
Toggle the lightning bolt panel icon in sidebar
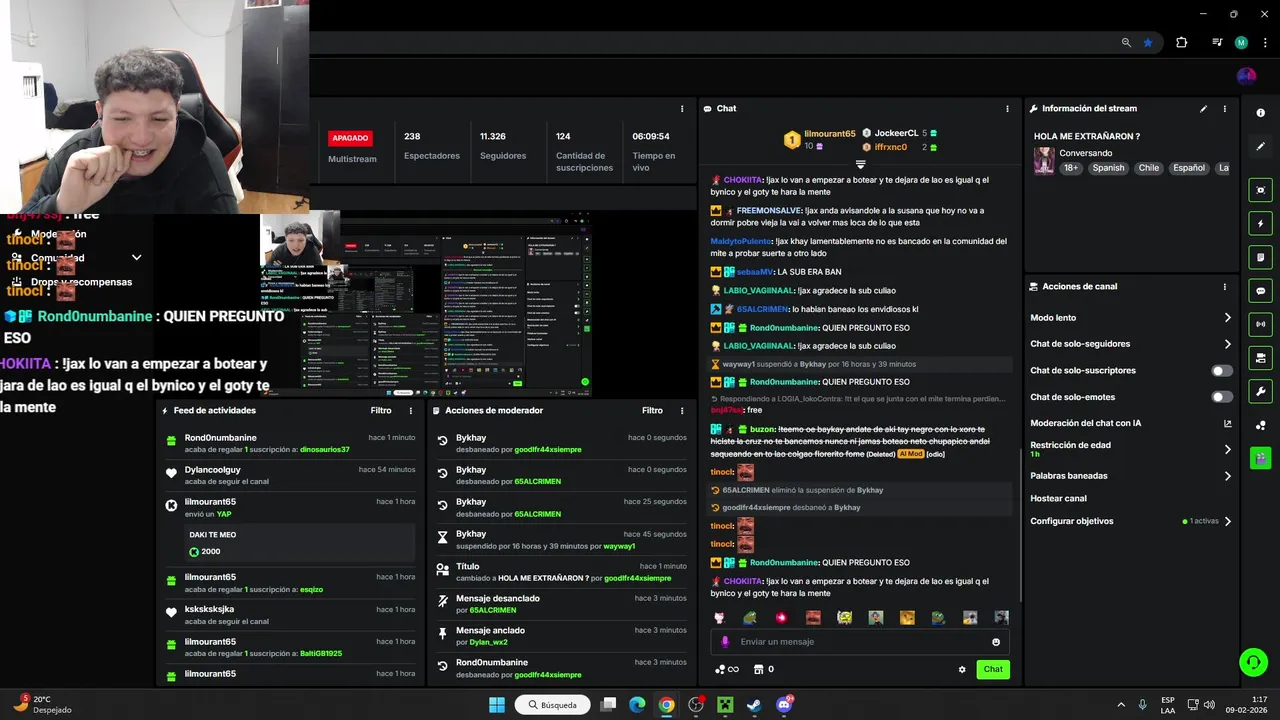[x=1260, y=223]
